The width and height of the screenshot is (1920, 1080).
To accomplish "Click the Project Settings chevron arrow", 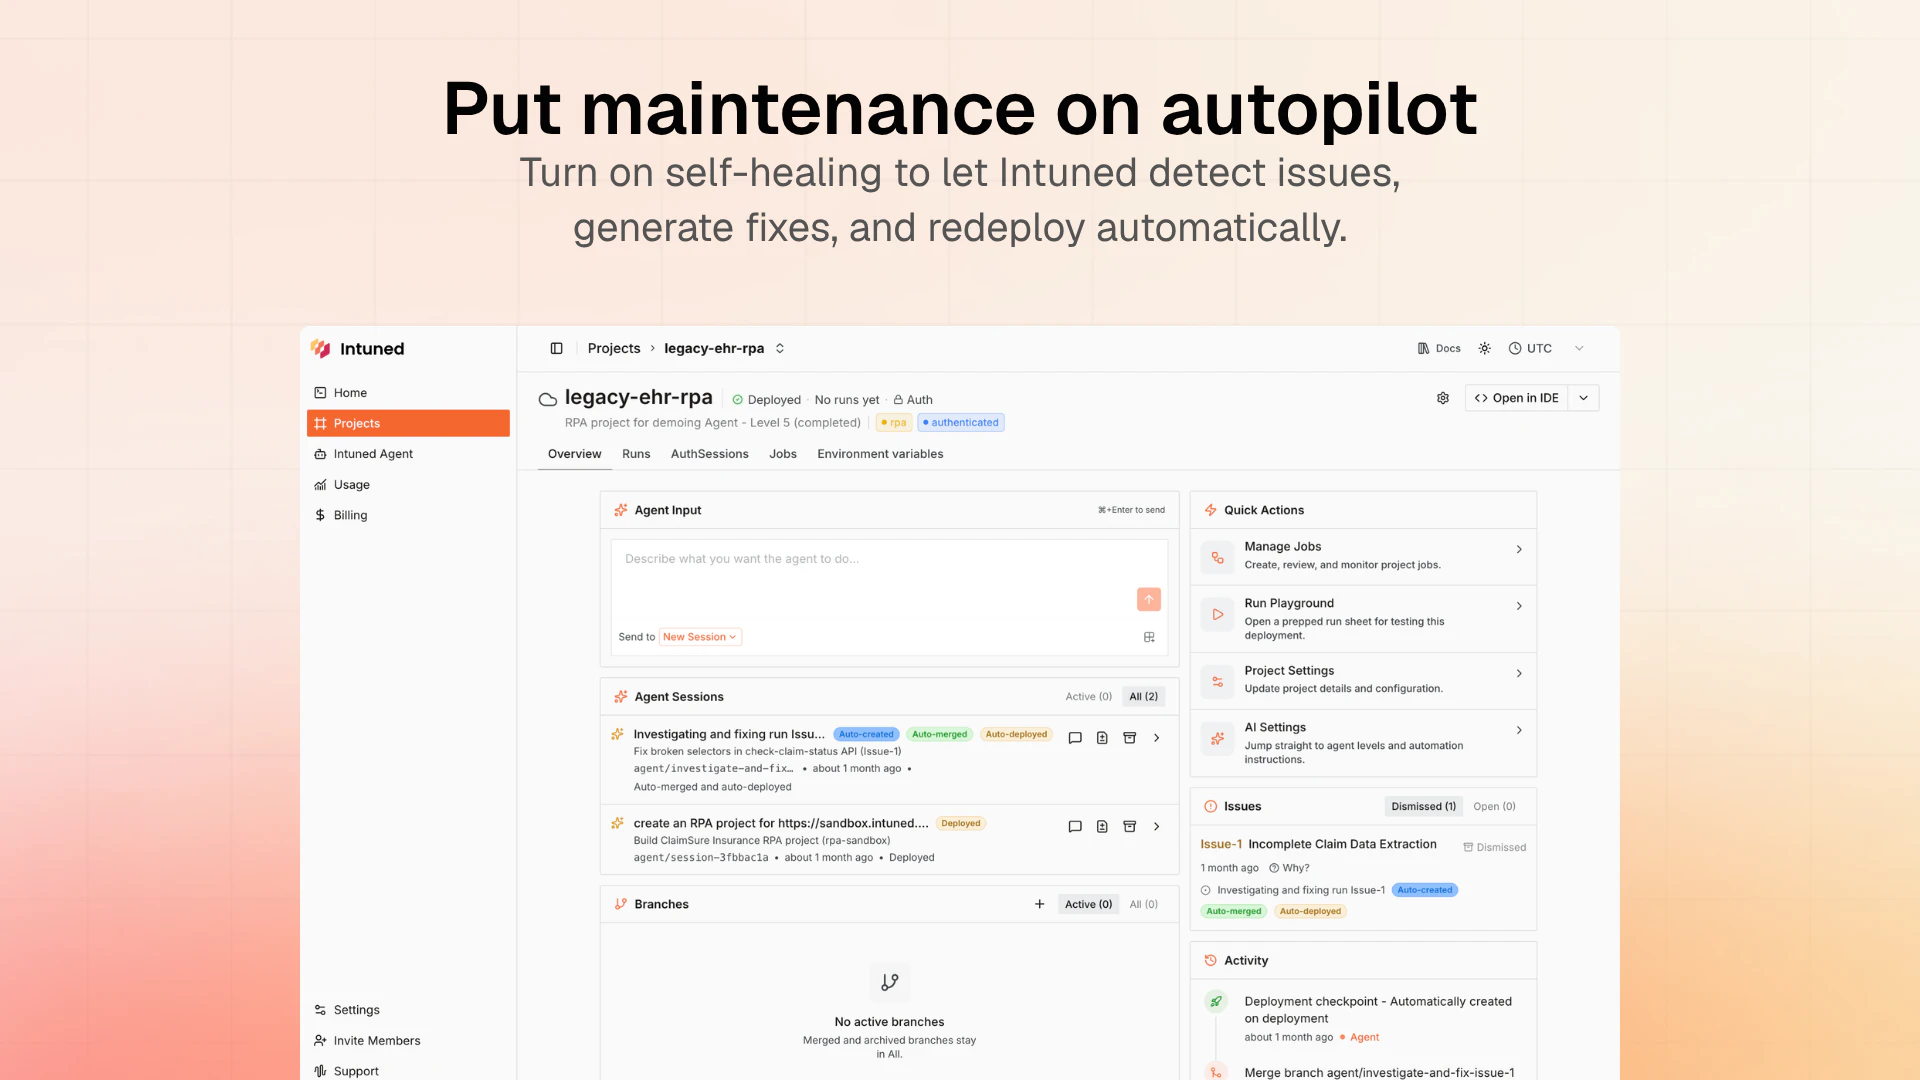I will pyautogui.click(x=1519, y=673).
